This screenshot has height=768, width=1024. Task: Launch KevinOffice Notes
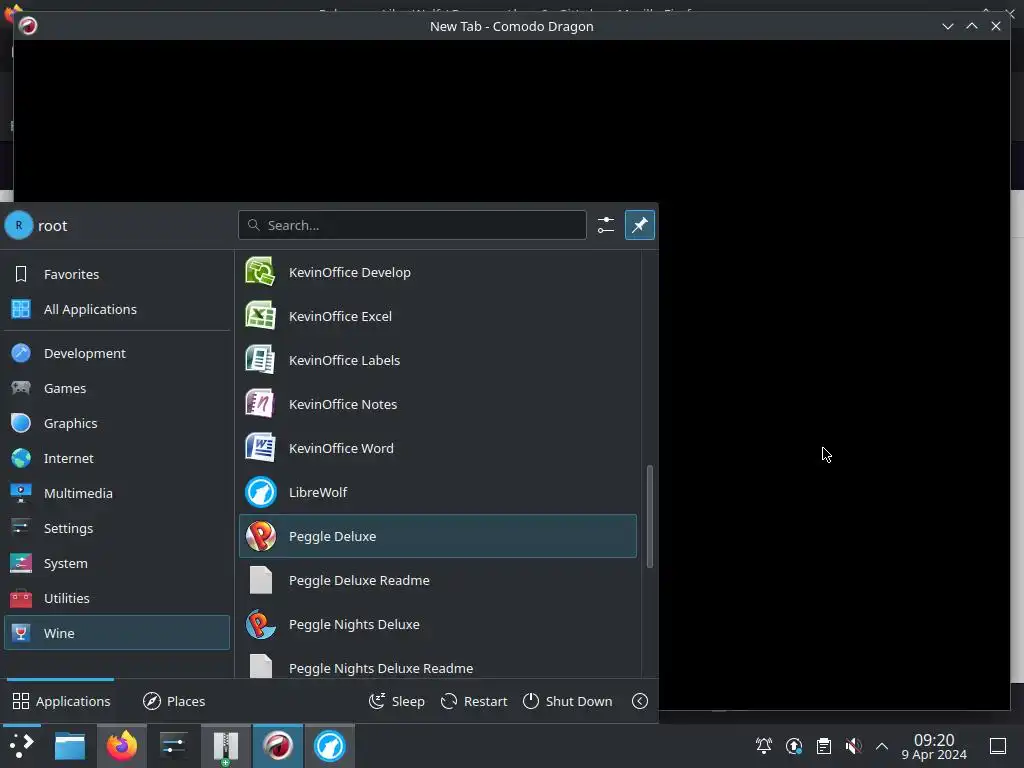(x=438, y=404)
